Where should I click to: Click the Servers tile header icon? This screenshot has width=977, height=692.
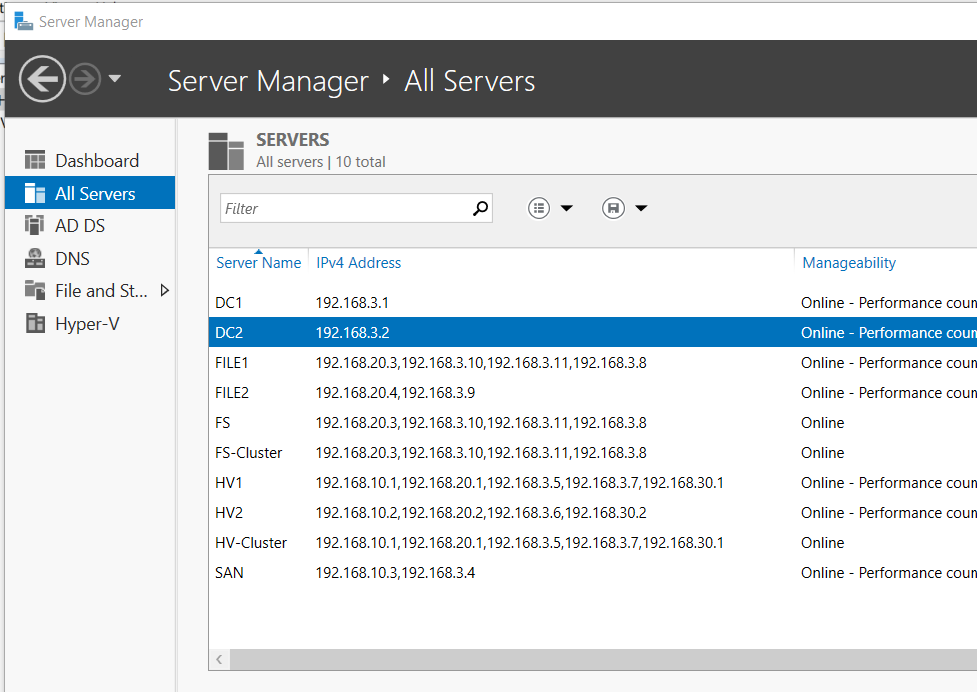click(x=226, y=151)
